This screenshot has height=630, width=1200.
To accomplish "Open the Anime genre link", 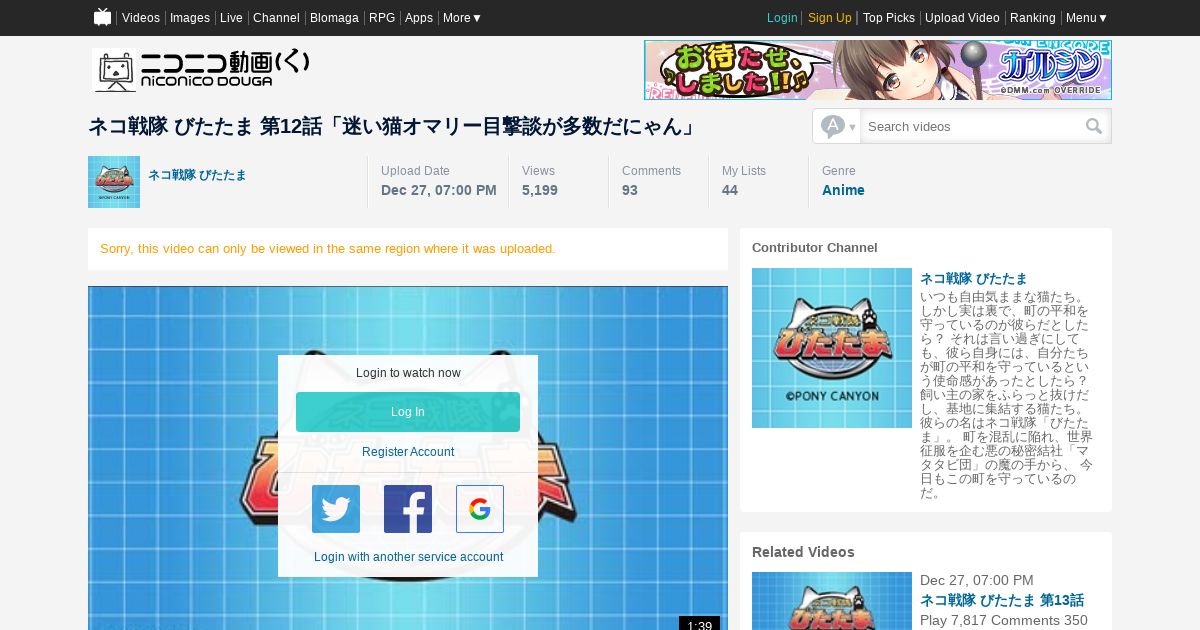I will coord(843,190).
